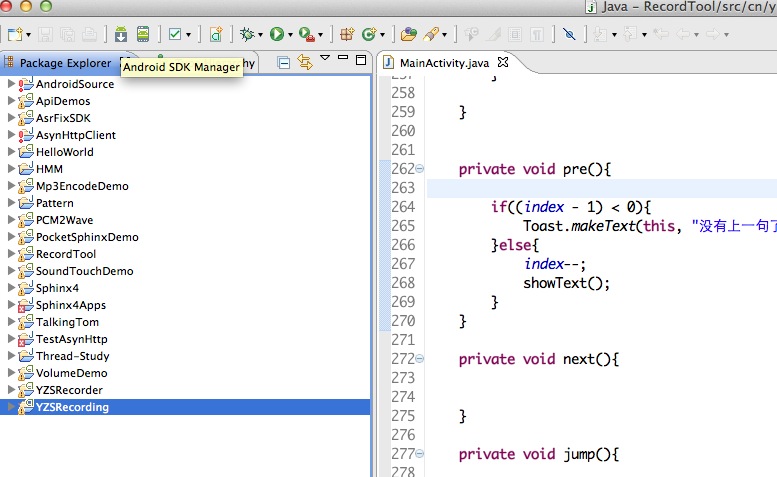Image resolution: width=777 pixels, height=477 pixels.
Task: Minimize the Package Explorer view
Action: [x=343, y=57]
